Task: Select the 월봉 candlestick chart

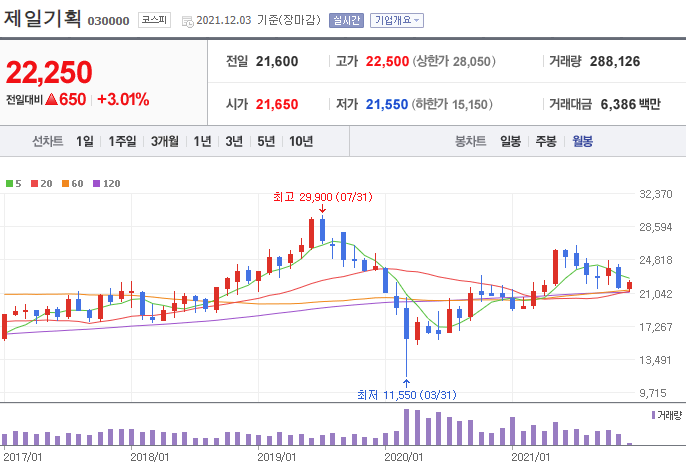Action: point(582,141)
